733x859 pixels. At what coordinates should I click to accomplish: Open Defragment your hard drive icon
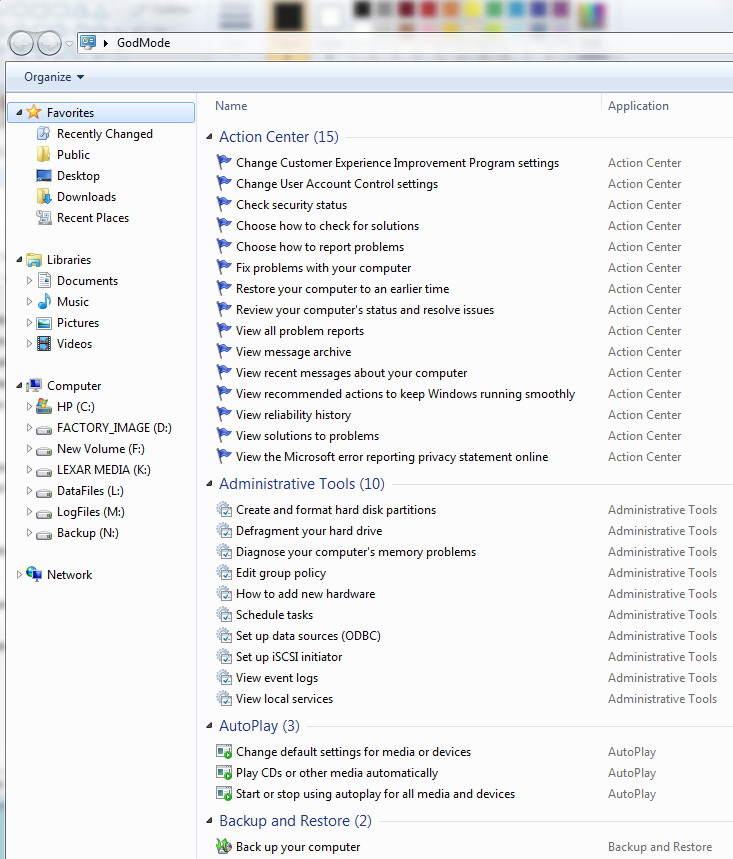point(224,530)
